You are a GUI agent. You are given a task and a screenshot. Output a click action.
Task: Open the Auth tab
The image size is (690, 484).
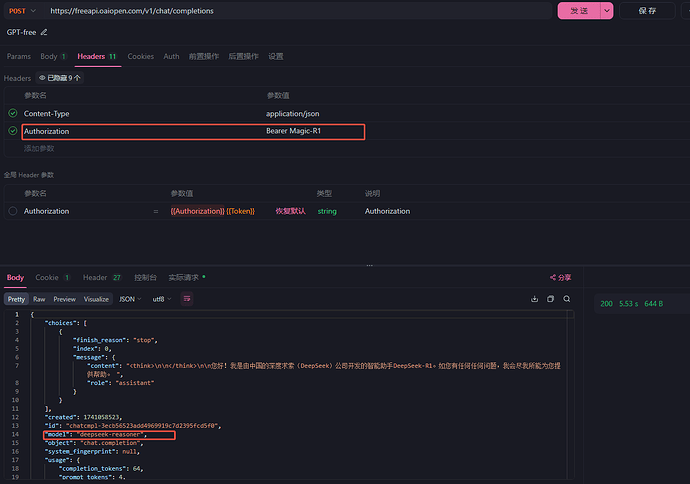click(172, 56)
